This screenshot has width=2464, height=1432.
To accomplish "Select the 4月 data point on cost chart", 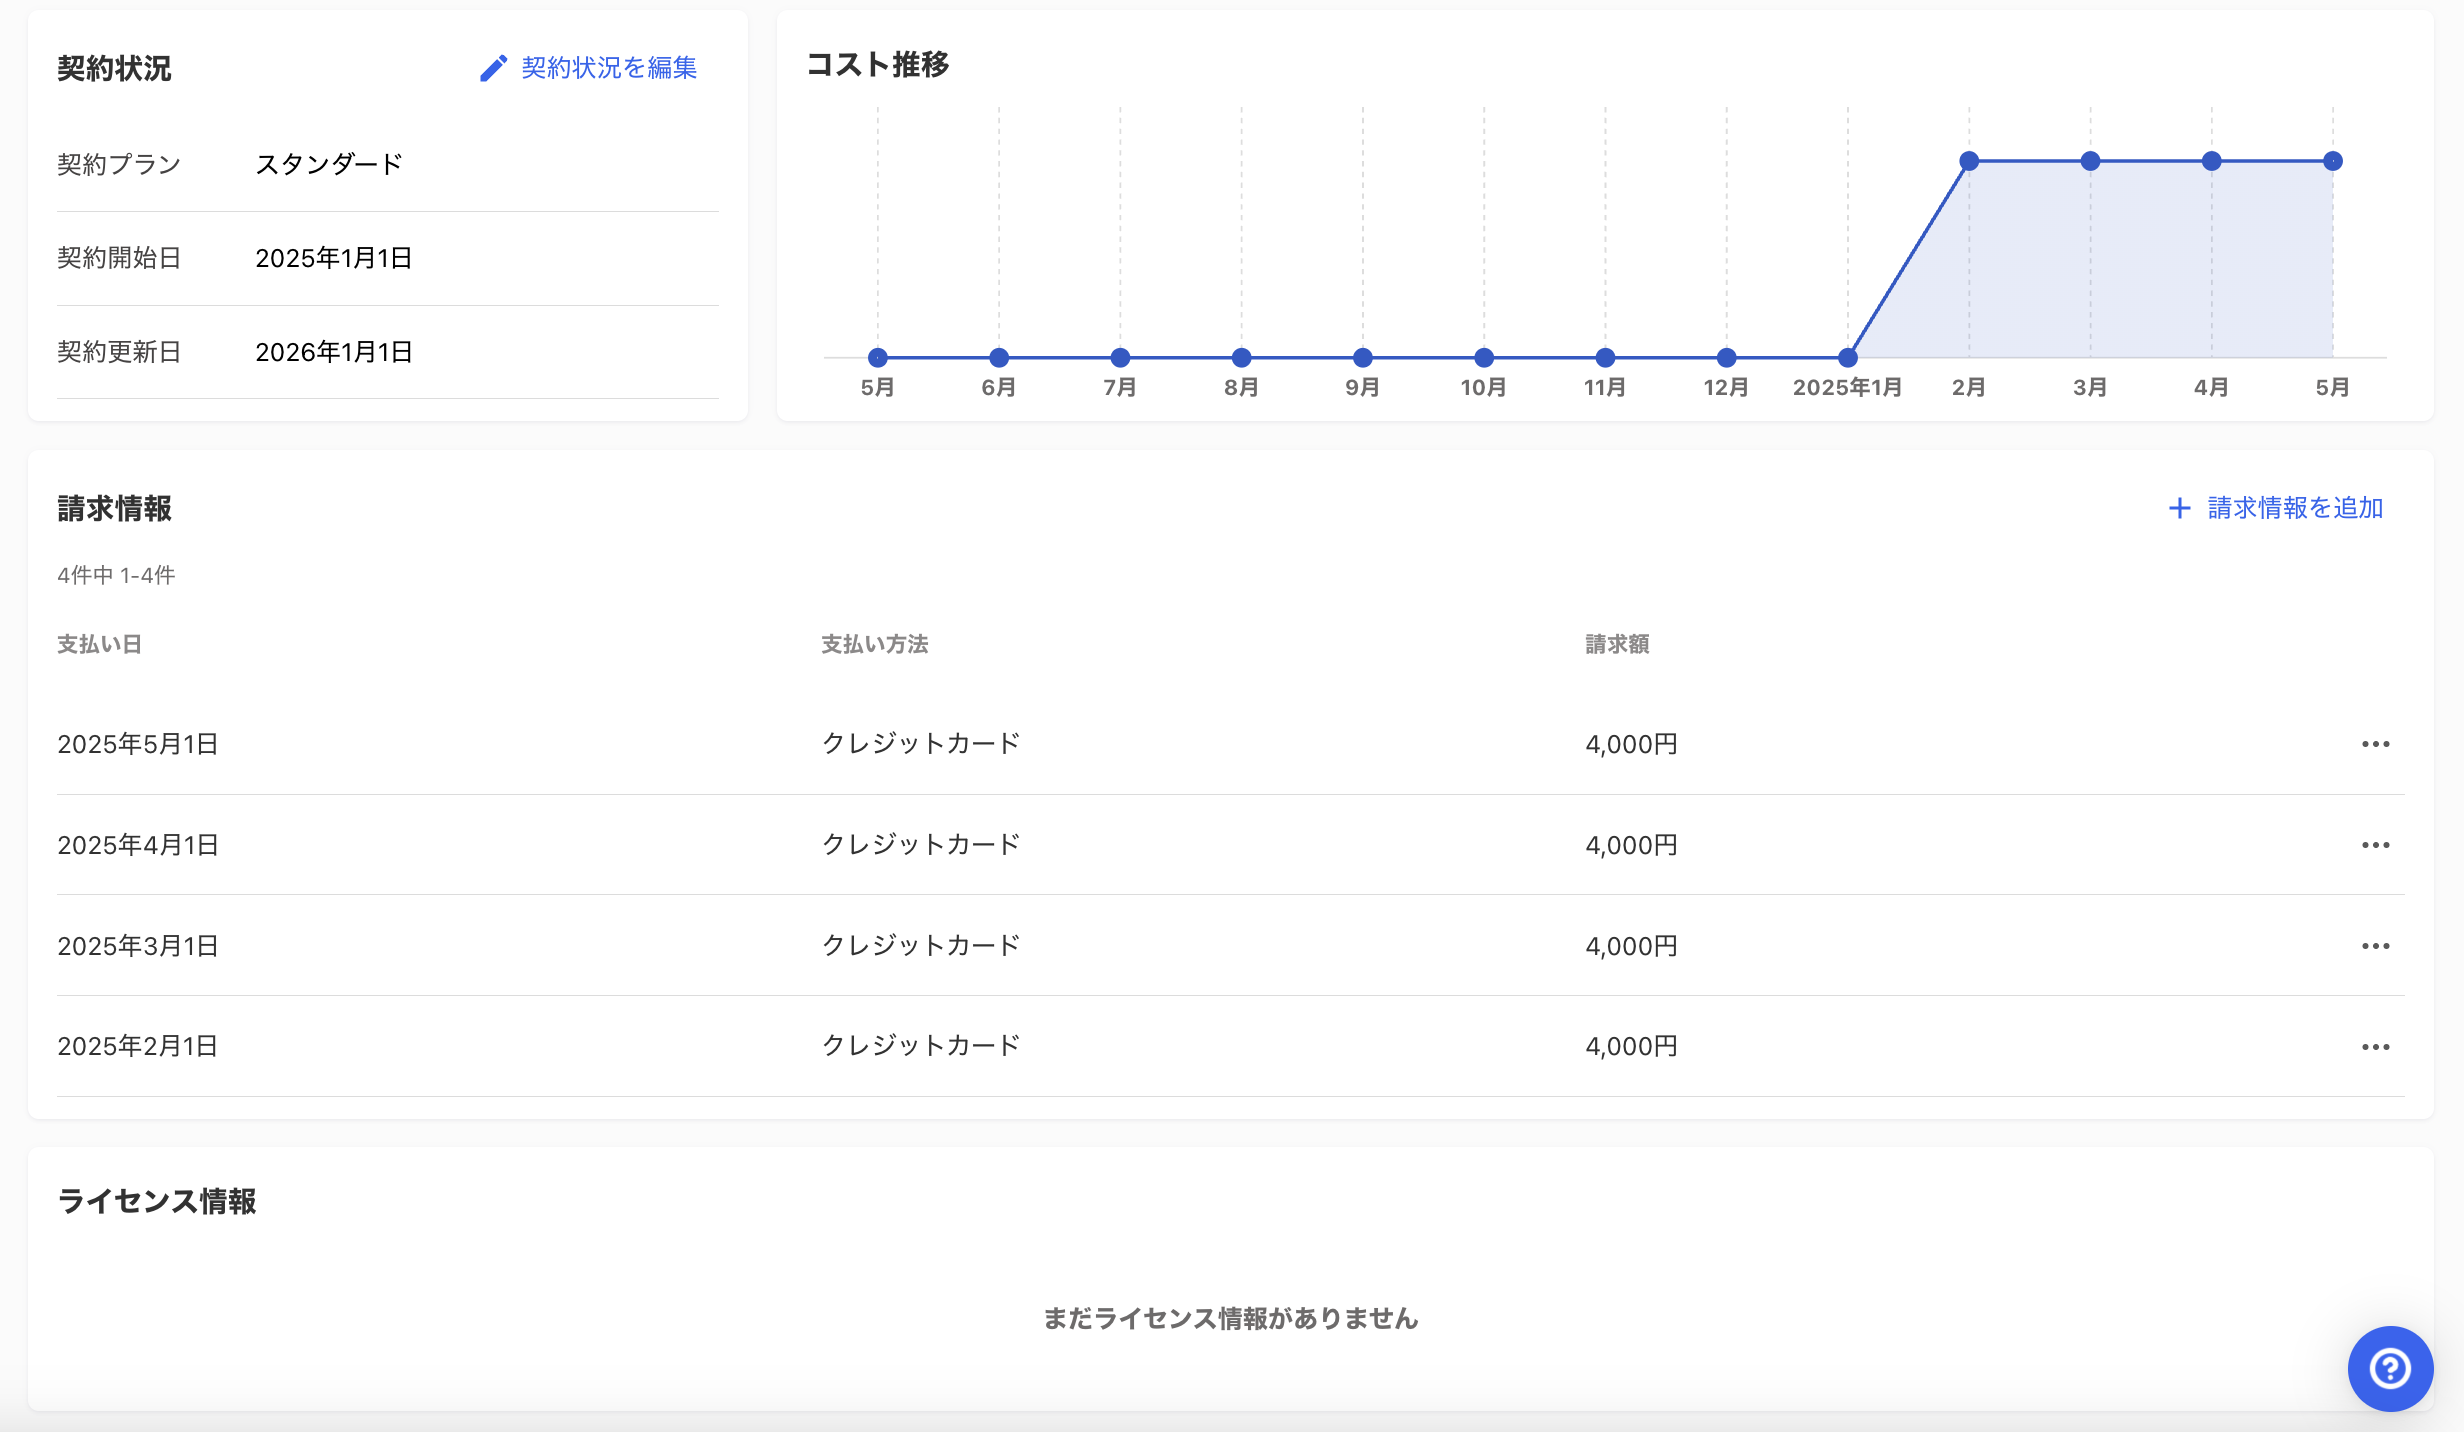I will tap(2212, 161).
